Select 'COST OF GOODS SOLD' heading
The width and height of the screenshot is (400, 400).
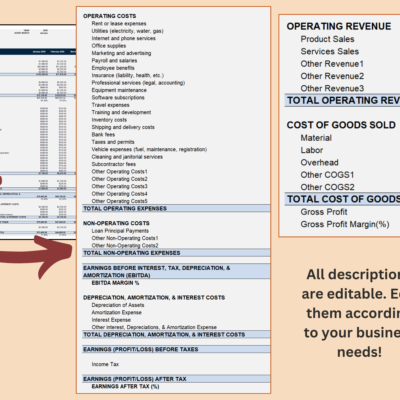[341, 125]
